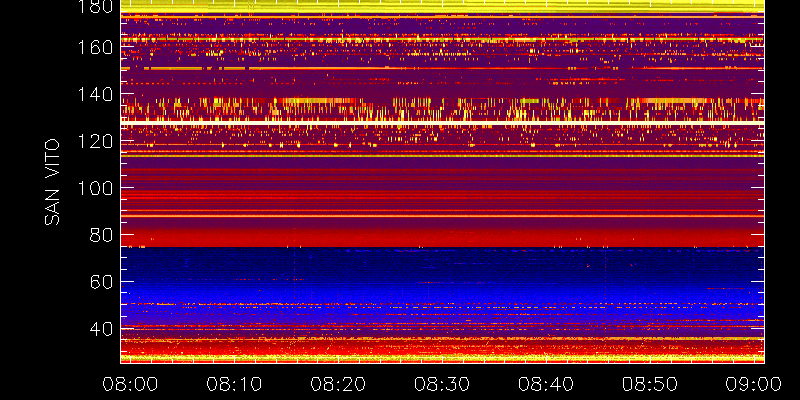800x400 pixels.
Task: Click the 100 frequency axis label
Action: pos(95,188)
